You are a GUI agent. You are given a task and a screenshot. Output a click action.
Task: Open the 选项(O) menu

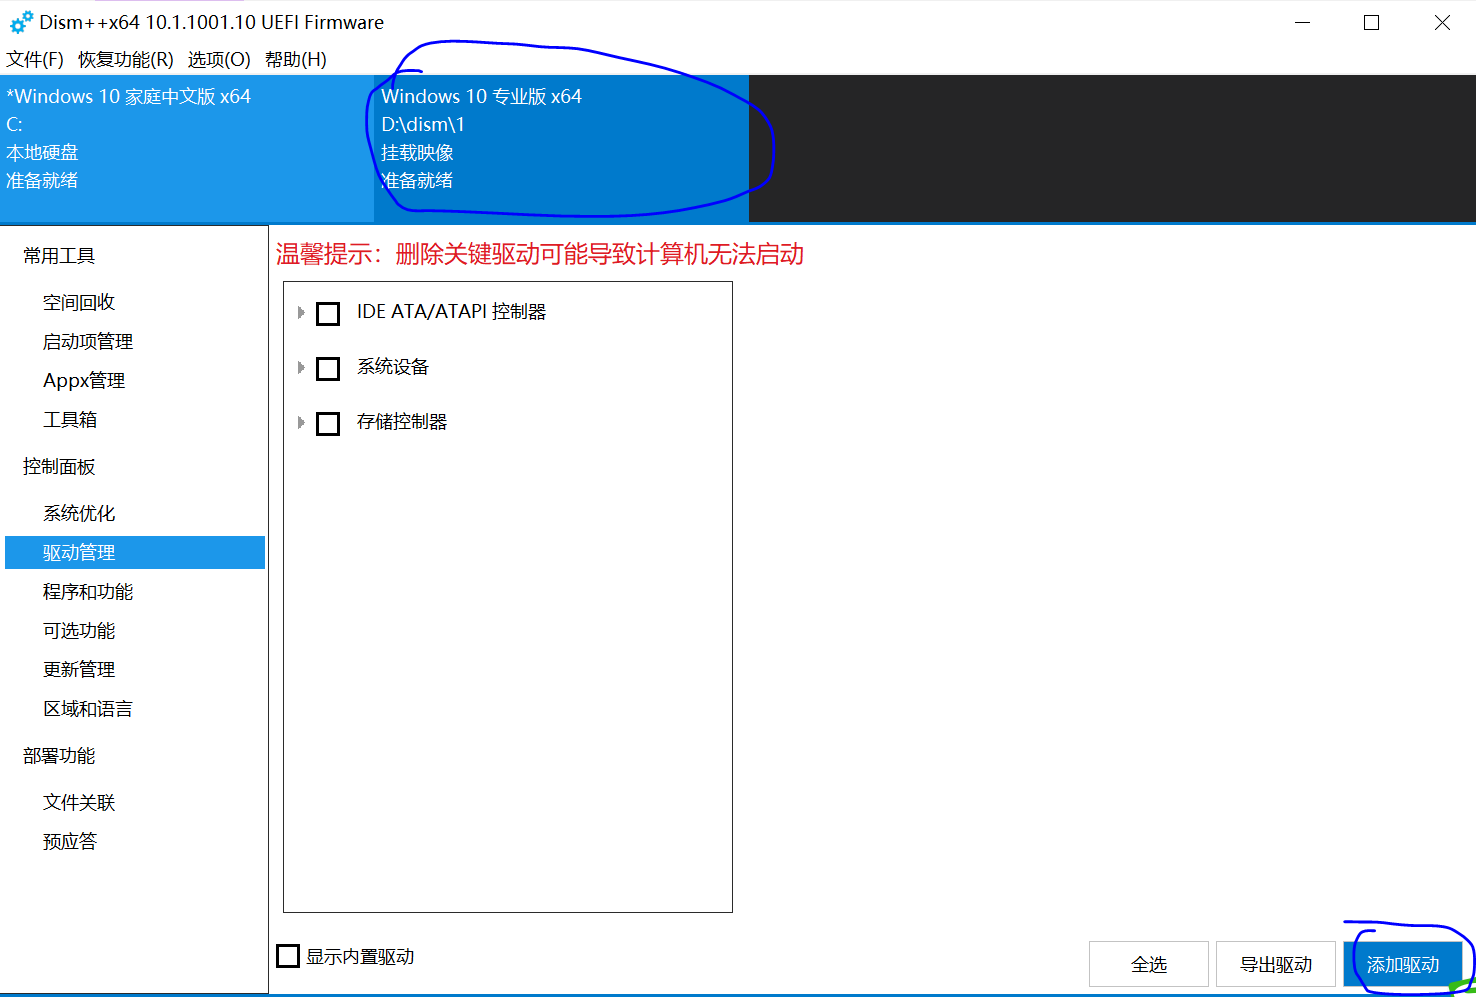(219, 60)
